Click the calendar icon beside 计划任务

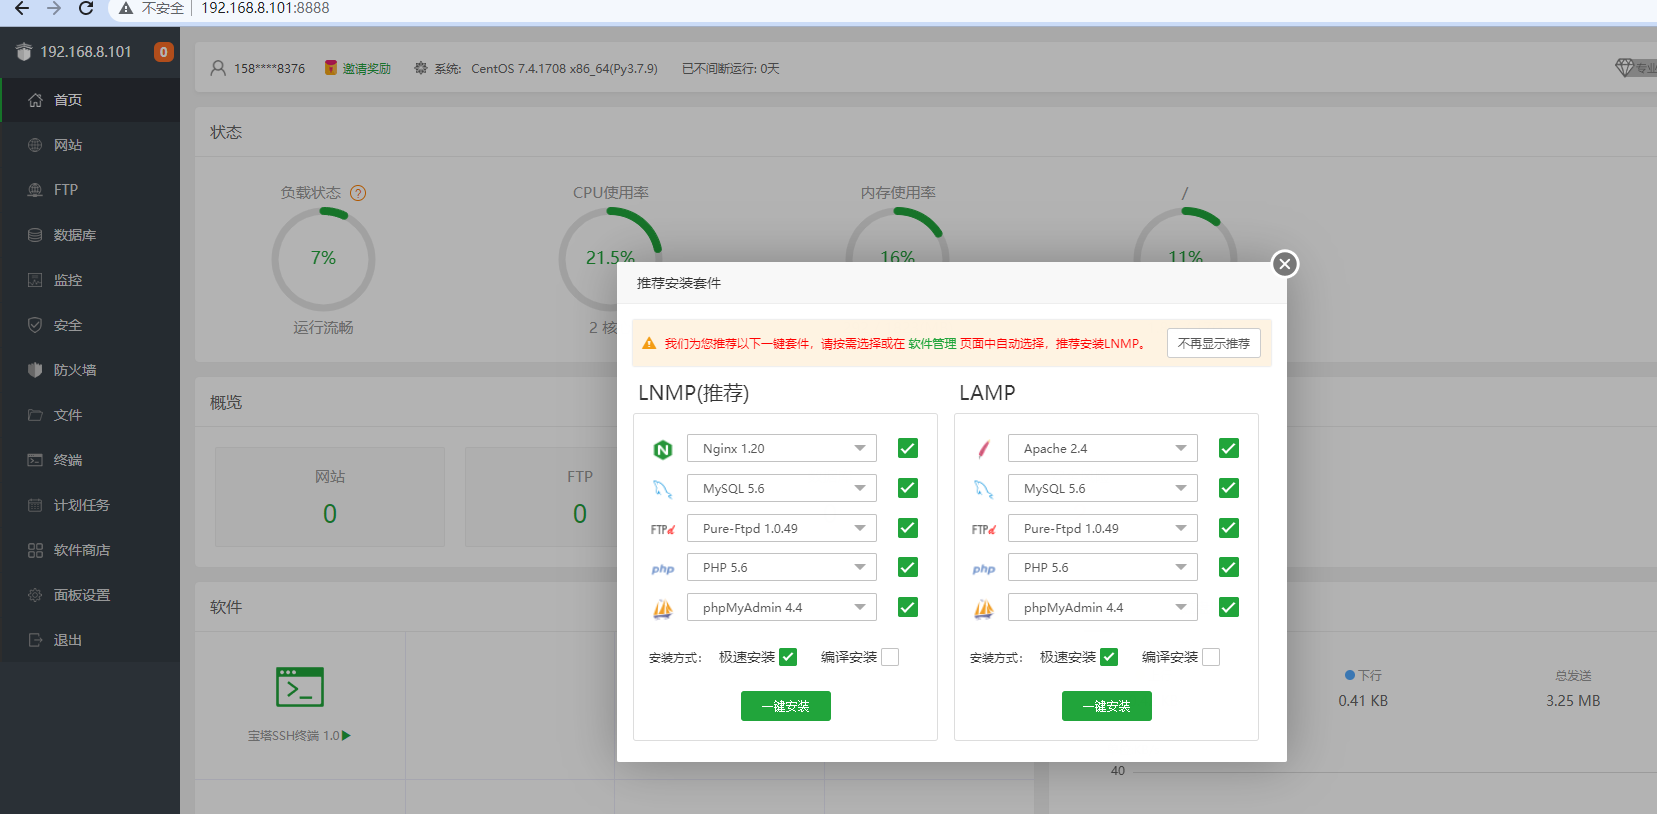click(x=35, y=505)
